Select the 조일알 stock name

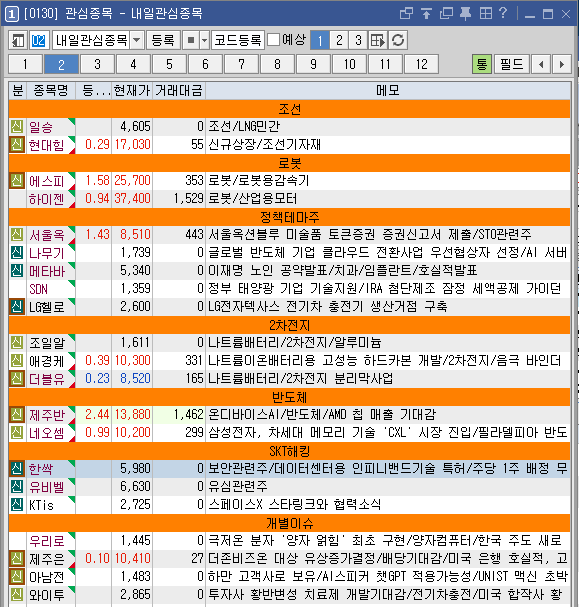point(46,343)
